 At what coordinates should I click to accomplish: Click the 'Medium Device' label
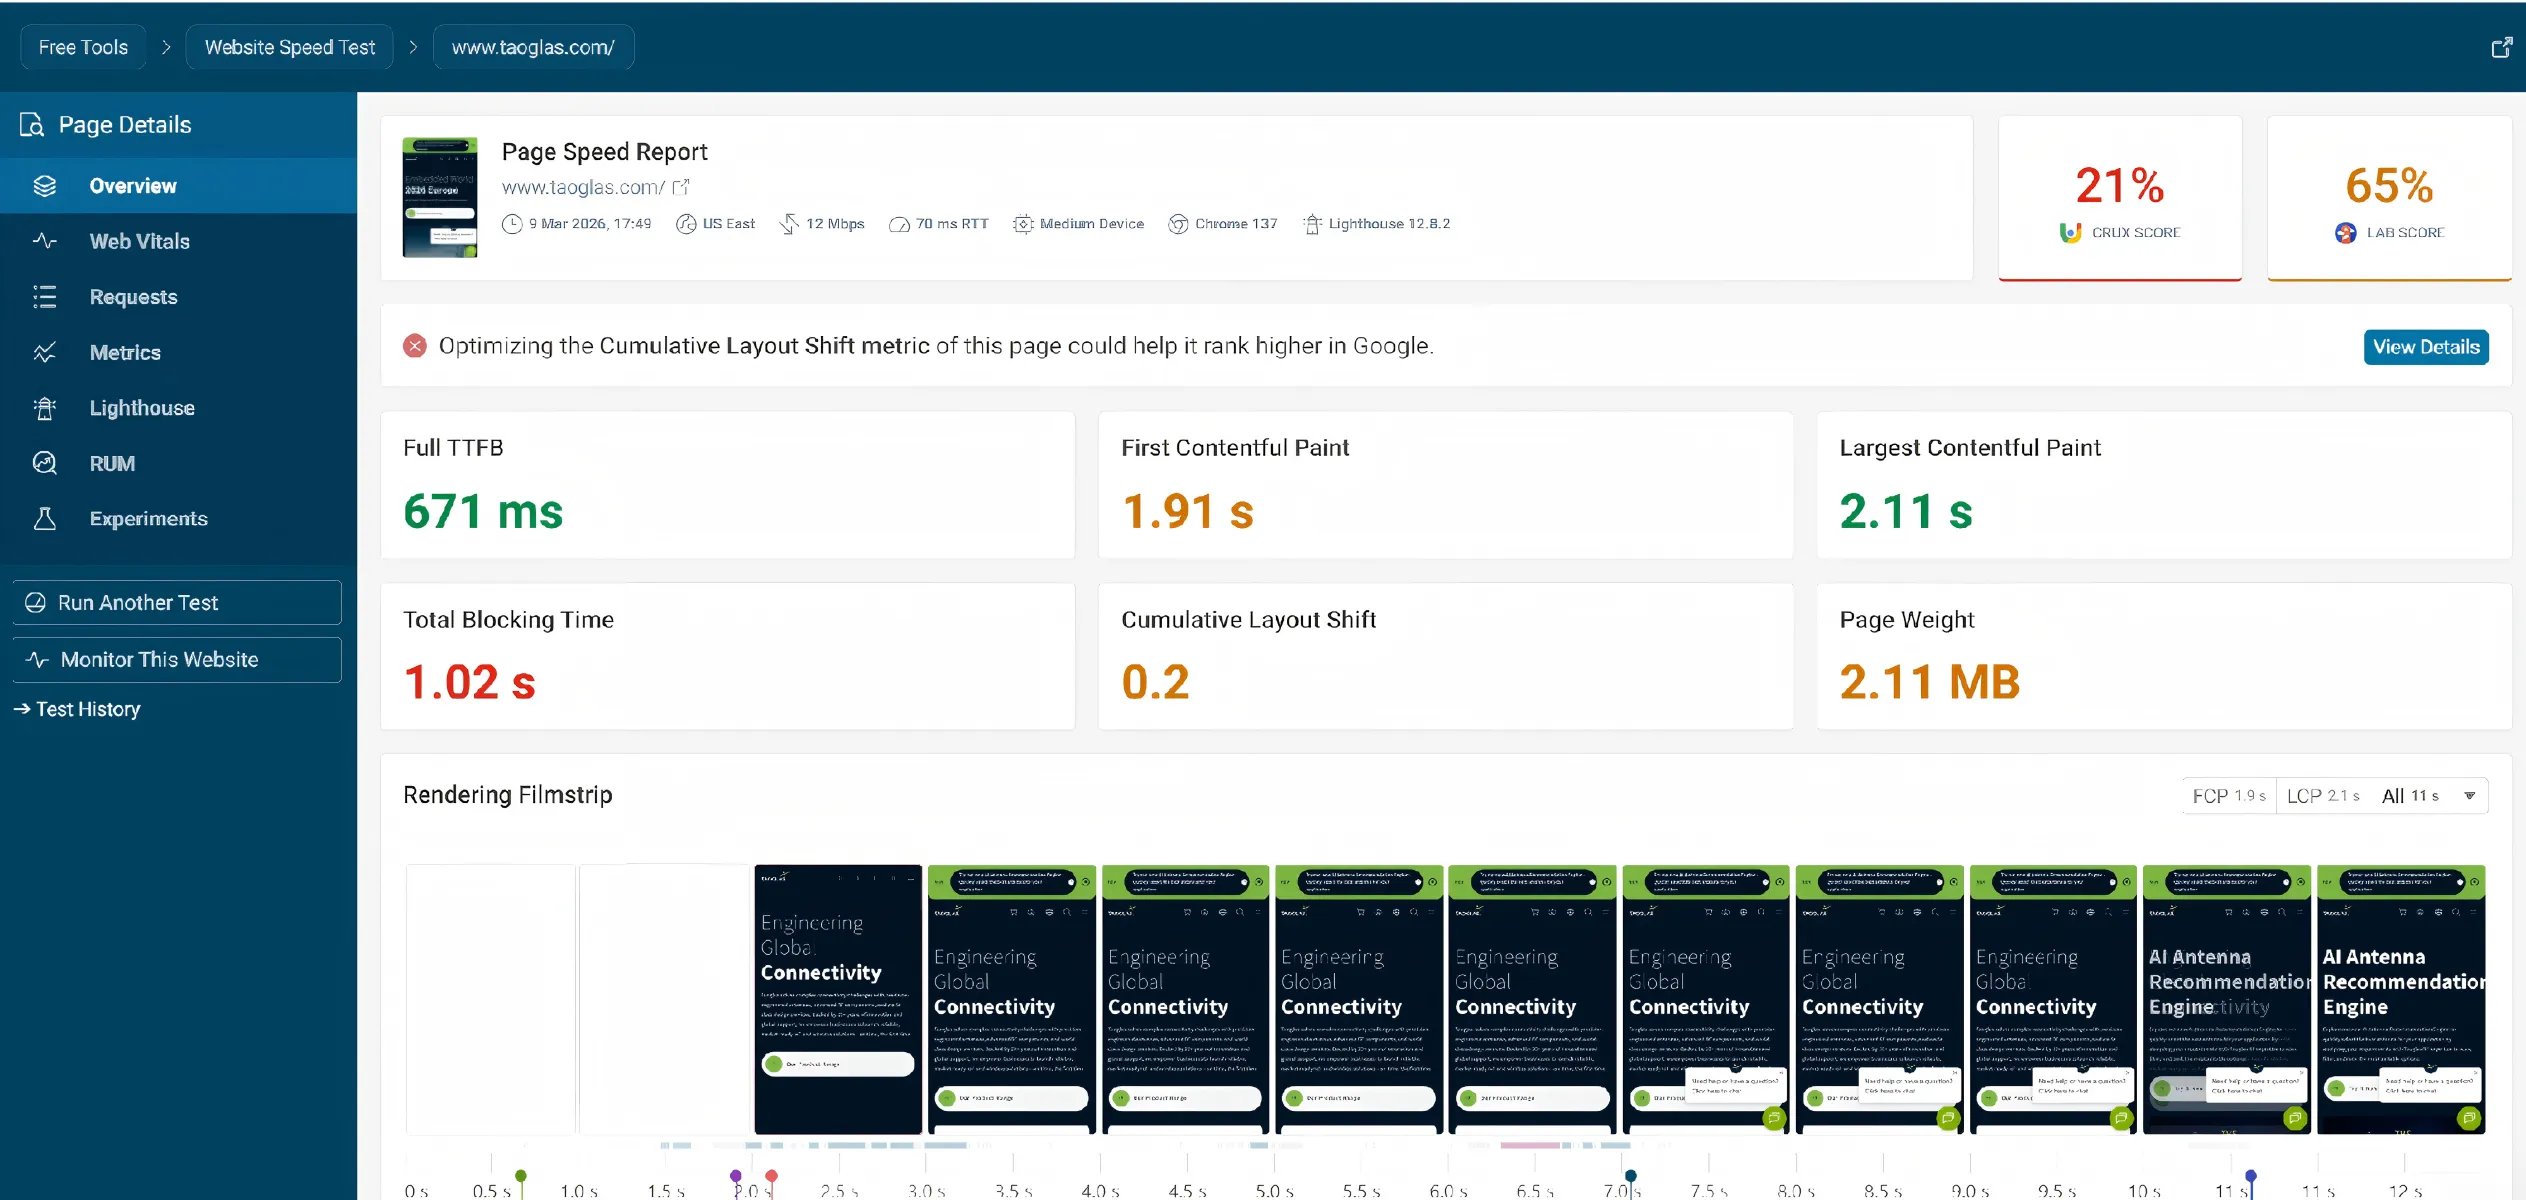(x=1092, y=224)
